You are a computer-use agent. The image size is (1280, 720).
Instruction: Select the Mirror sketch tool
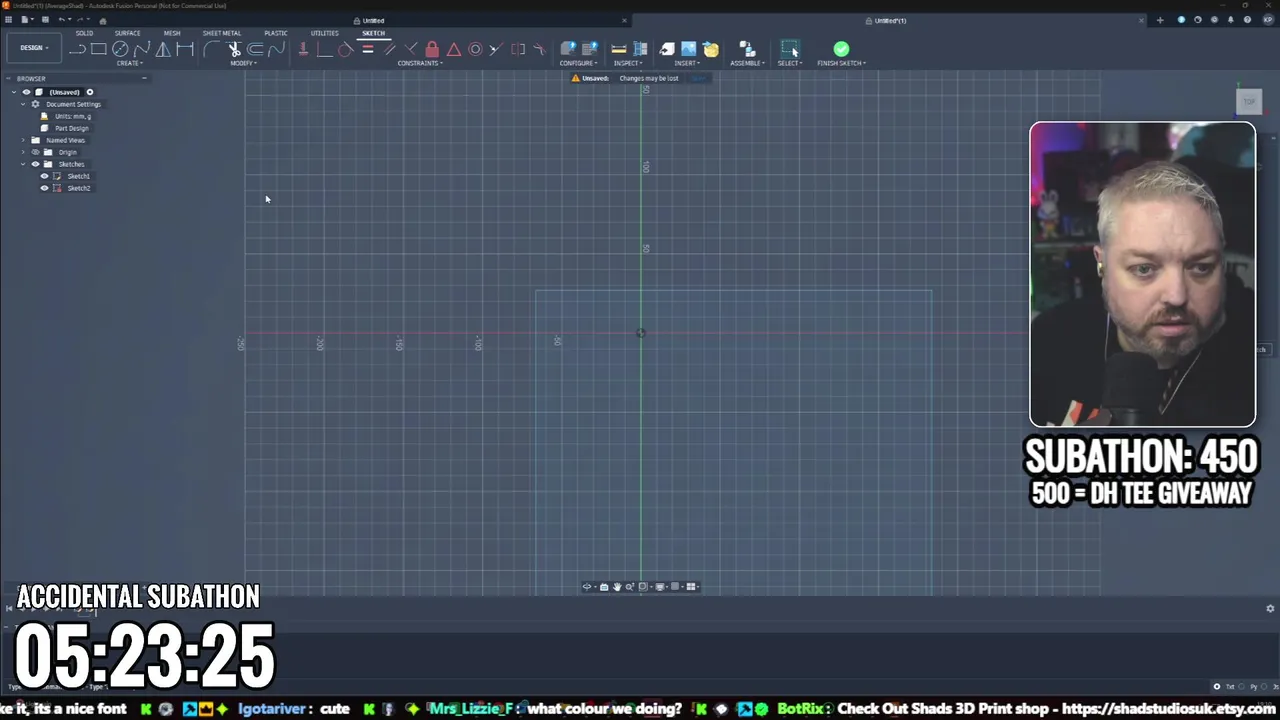[x=163, y=49]
